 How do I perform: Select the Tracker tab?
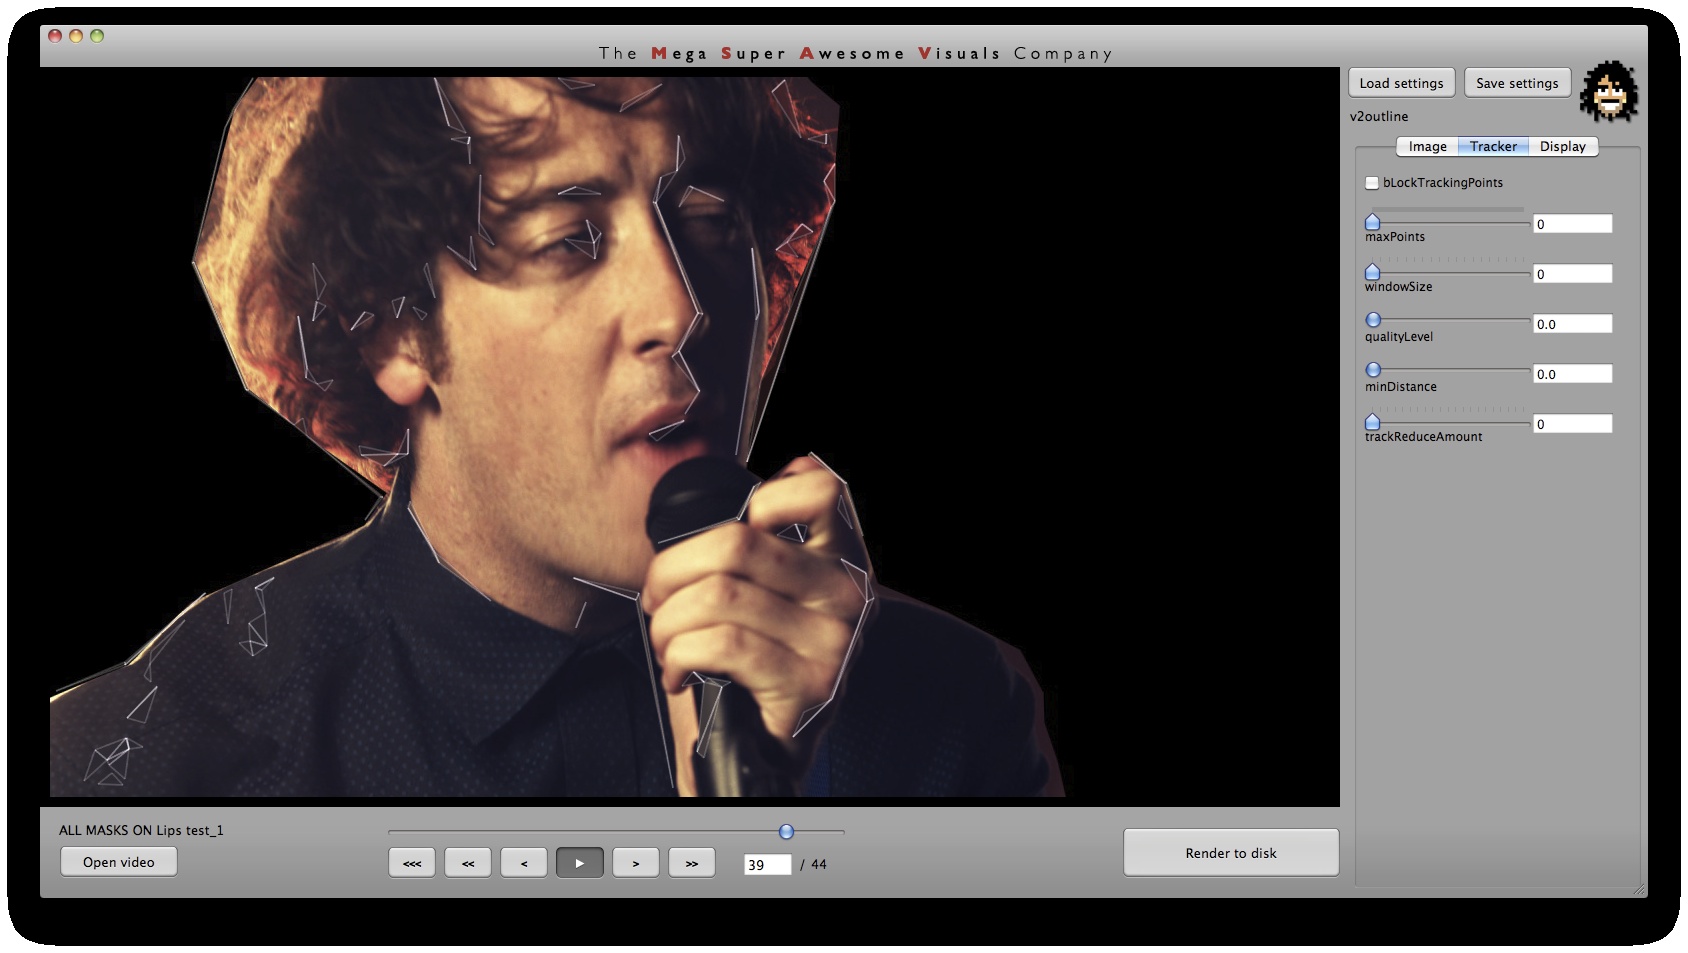[1493, 146]
